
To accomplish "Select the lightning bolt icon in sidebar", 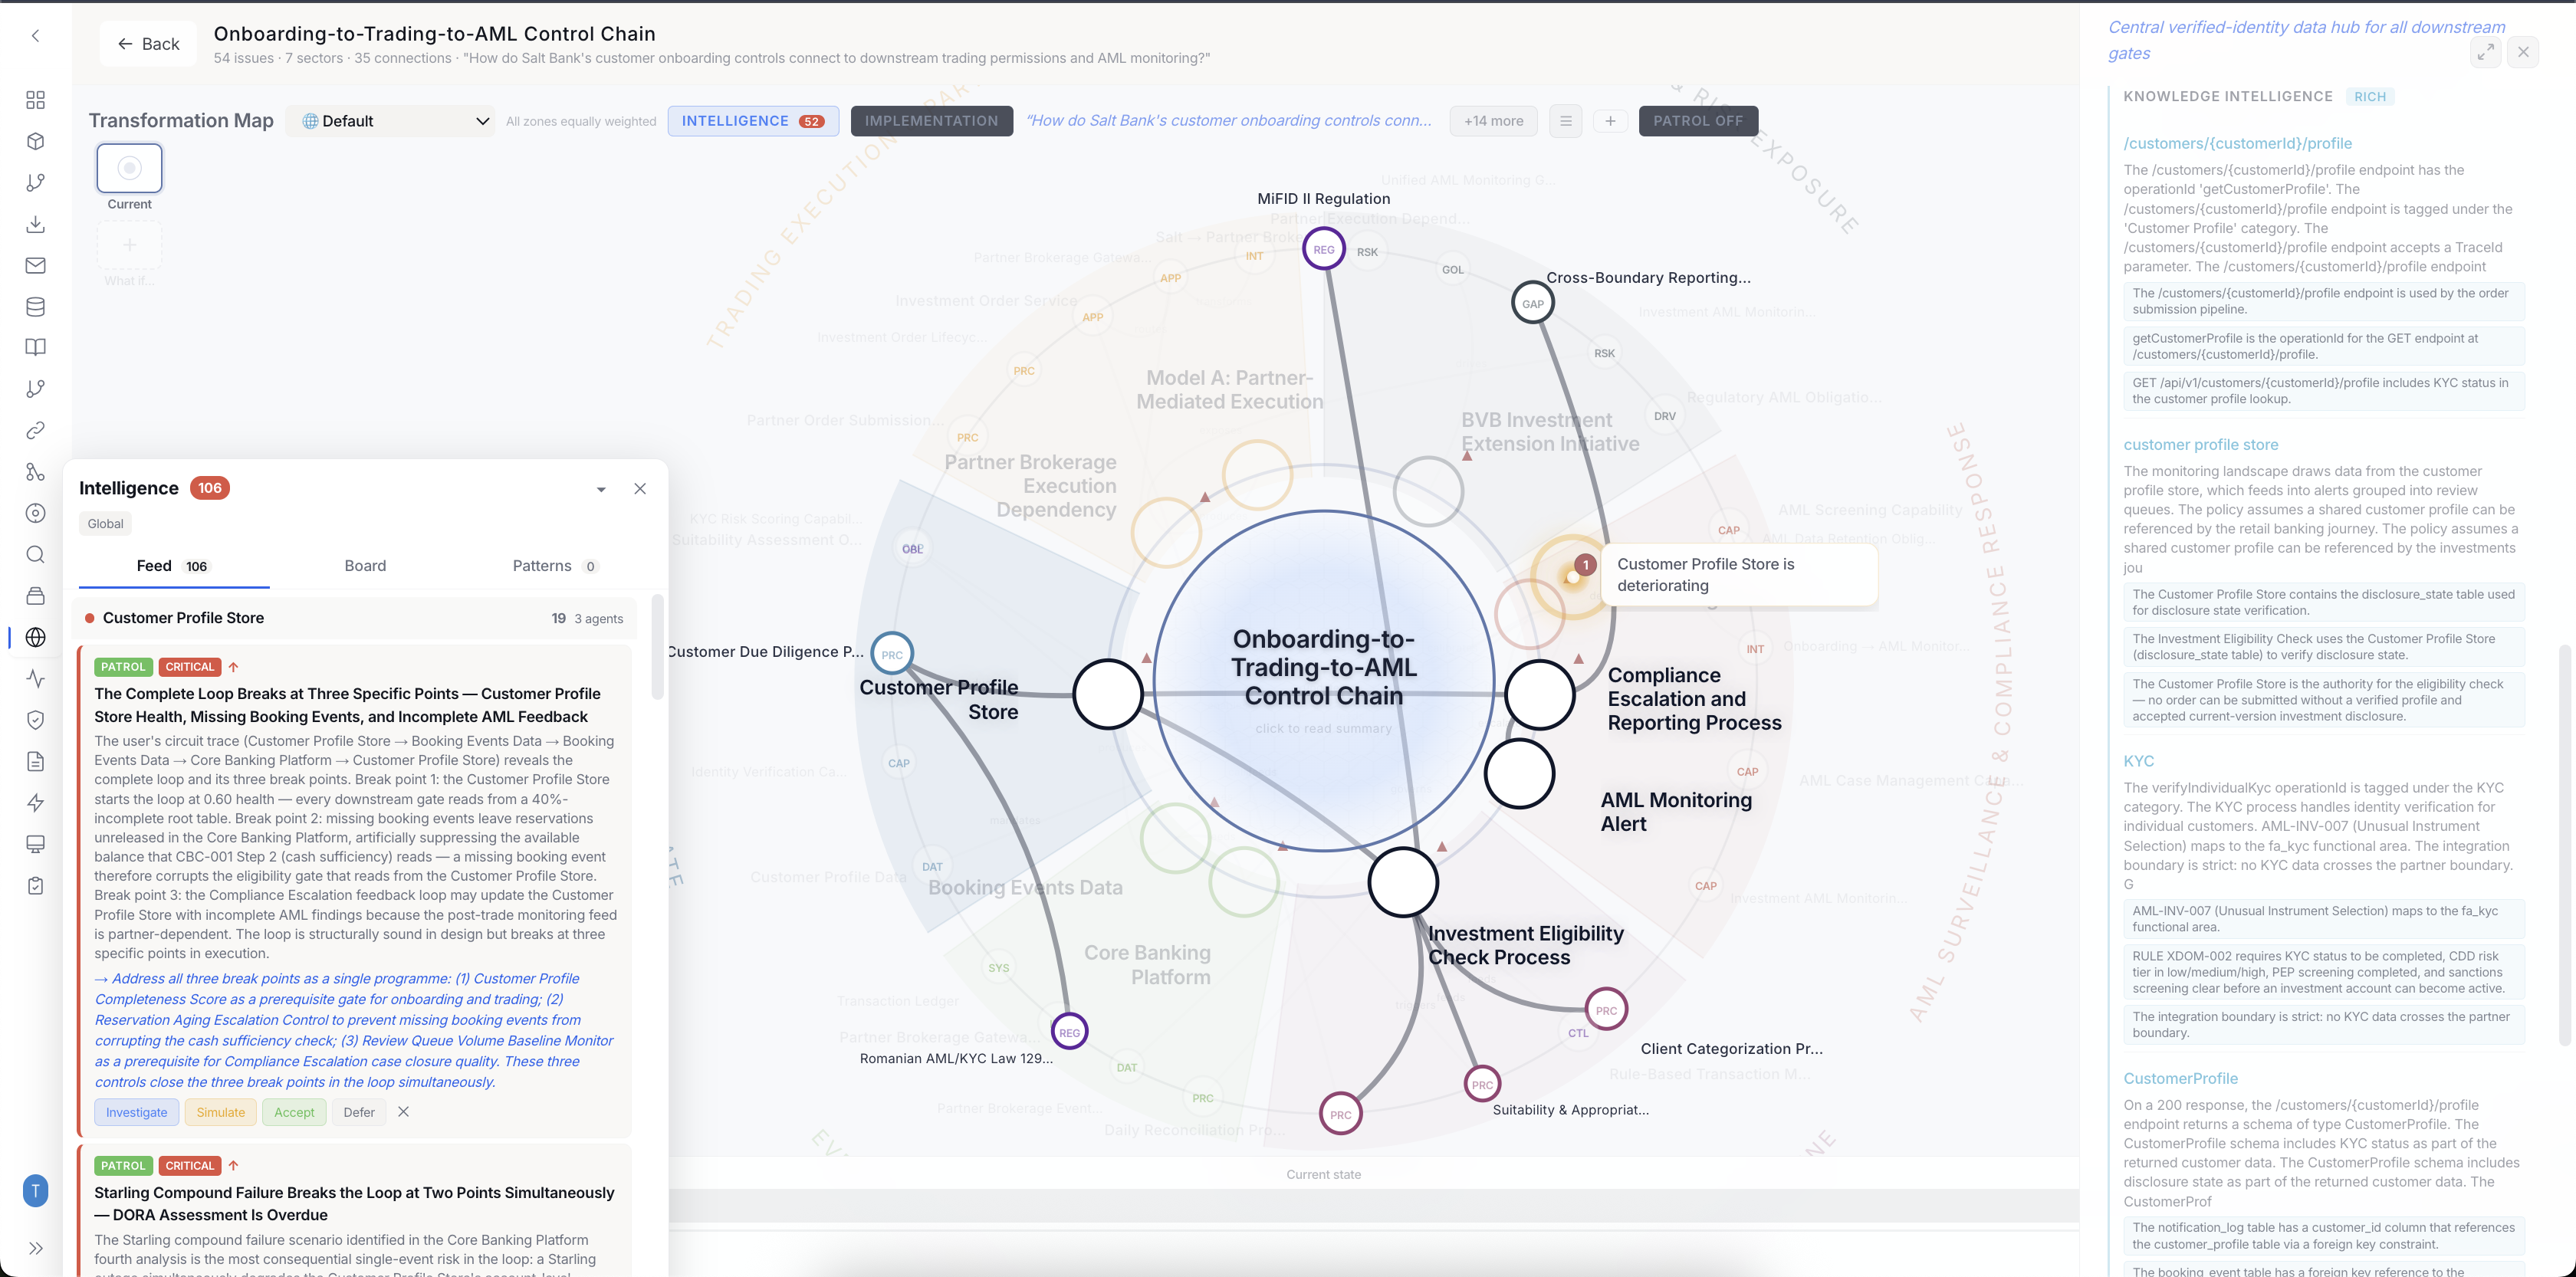I will pos(35,802).
